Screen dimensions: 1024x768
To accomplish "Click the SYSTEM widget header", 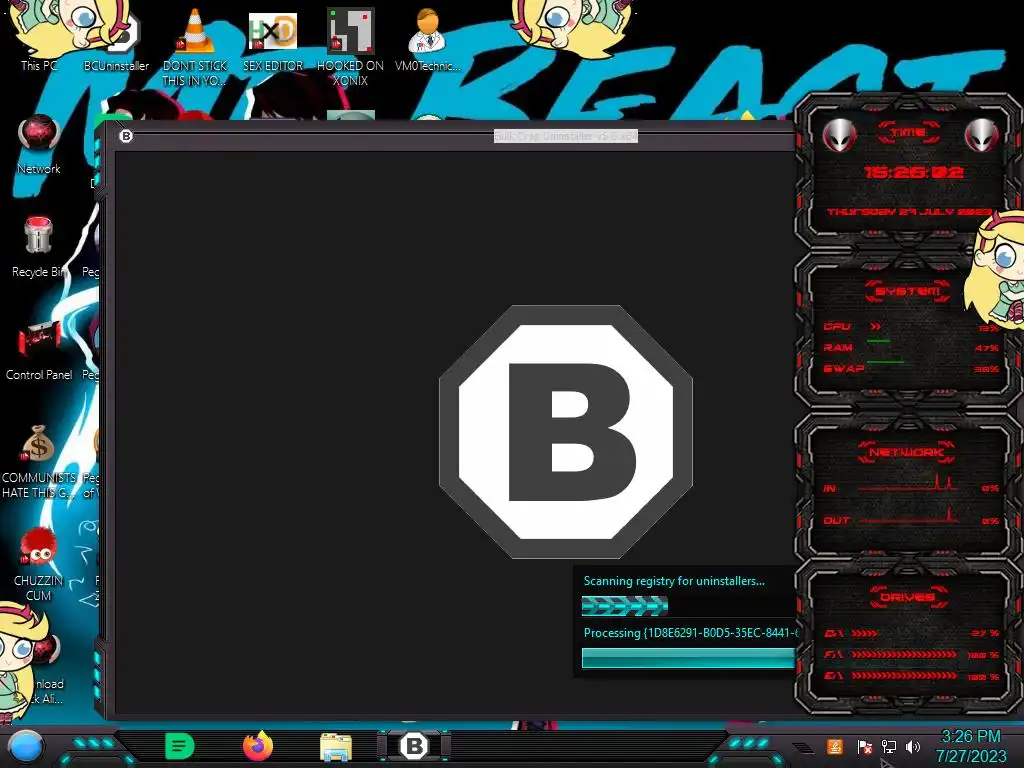I will pos(908,291).
